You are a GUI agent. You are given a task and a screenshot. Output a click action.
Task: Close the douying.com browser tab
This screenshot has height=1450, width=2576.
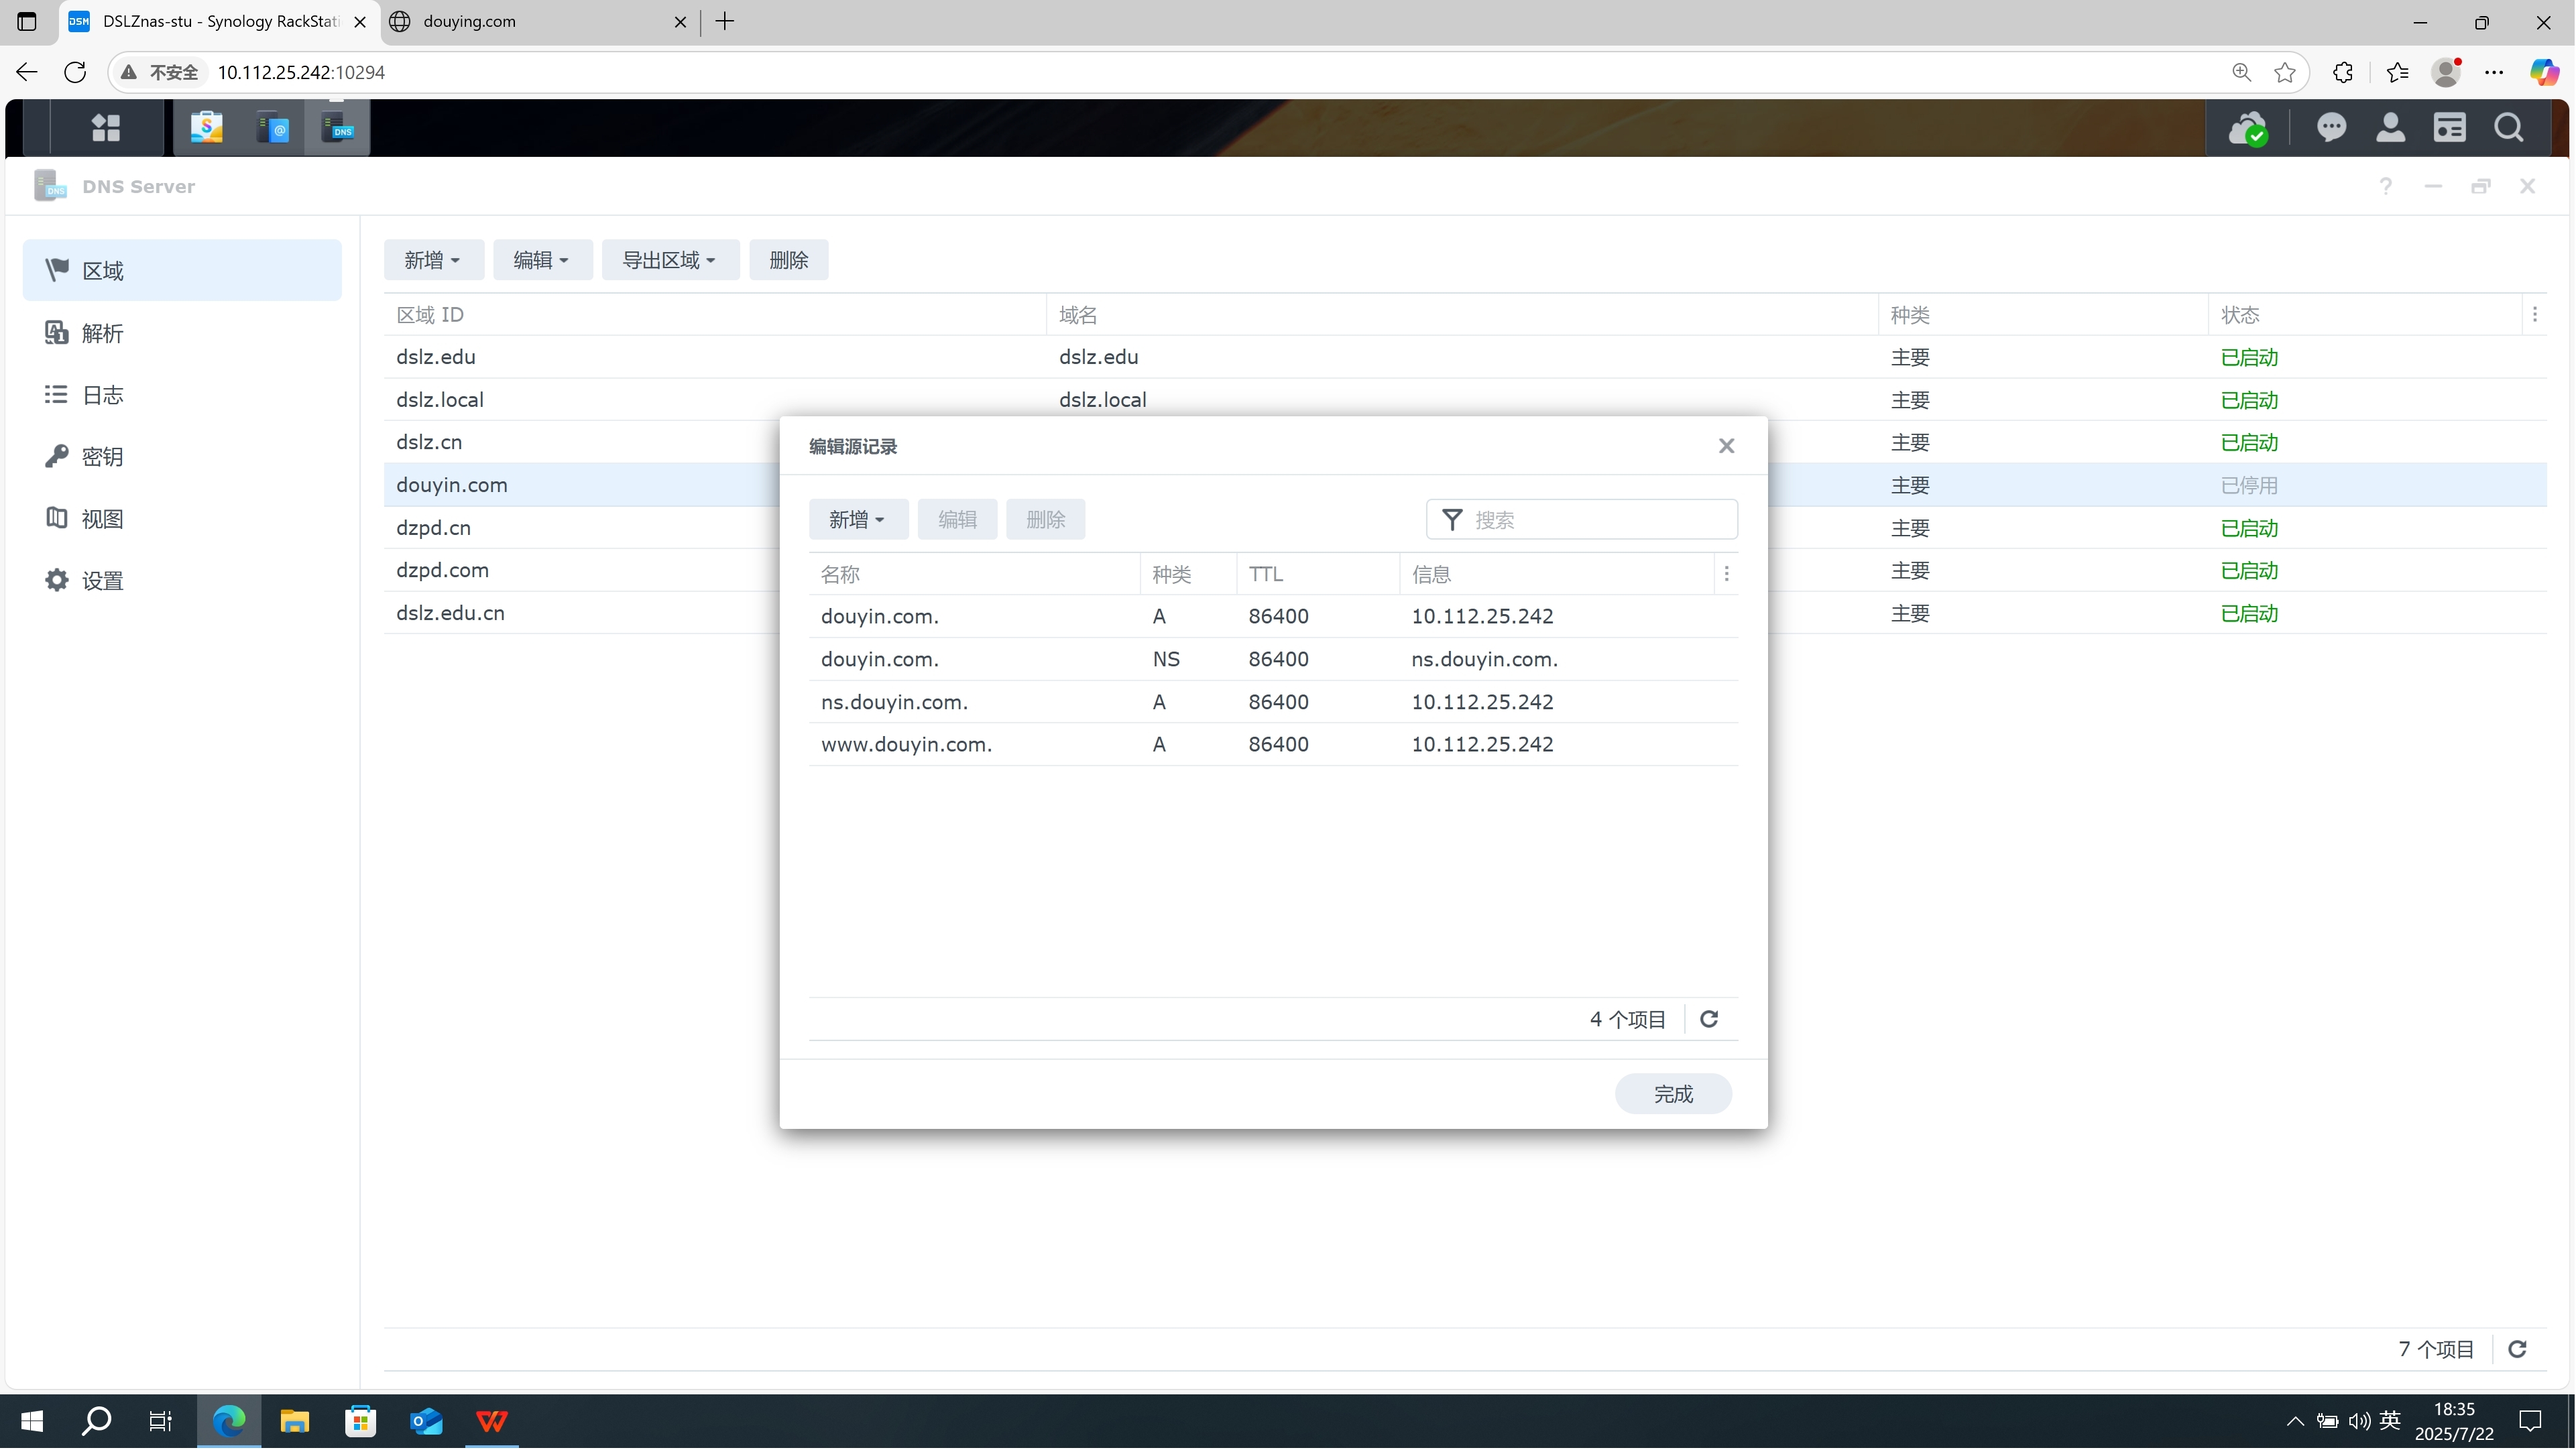click(x=680, y=21)
